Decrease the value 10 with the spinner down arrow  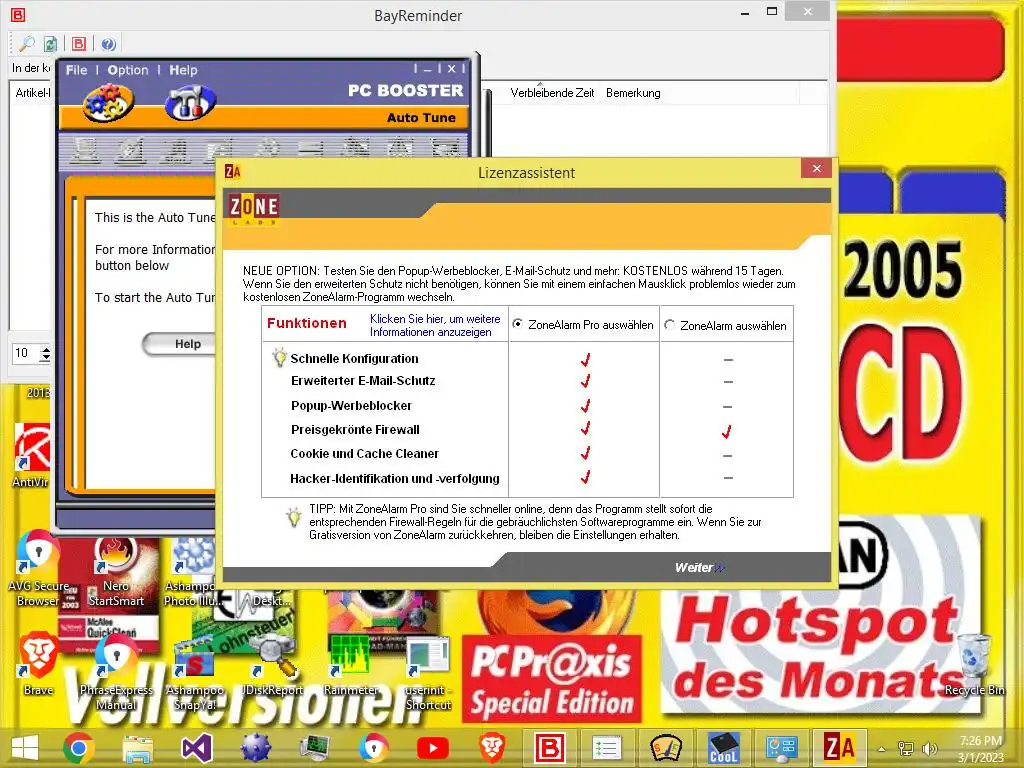point(45,358)
